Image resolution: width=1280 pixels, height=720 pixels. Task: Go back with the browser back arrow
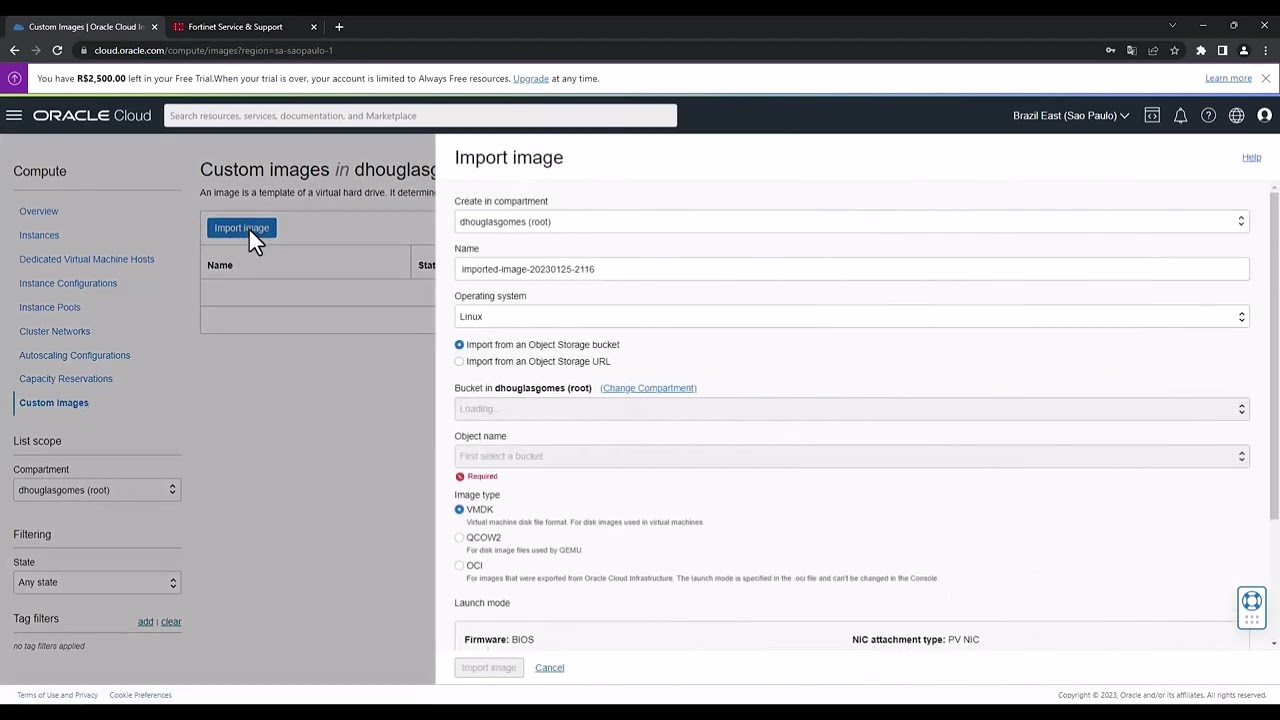pyautogui.click(x=14, y=50)
